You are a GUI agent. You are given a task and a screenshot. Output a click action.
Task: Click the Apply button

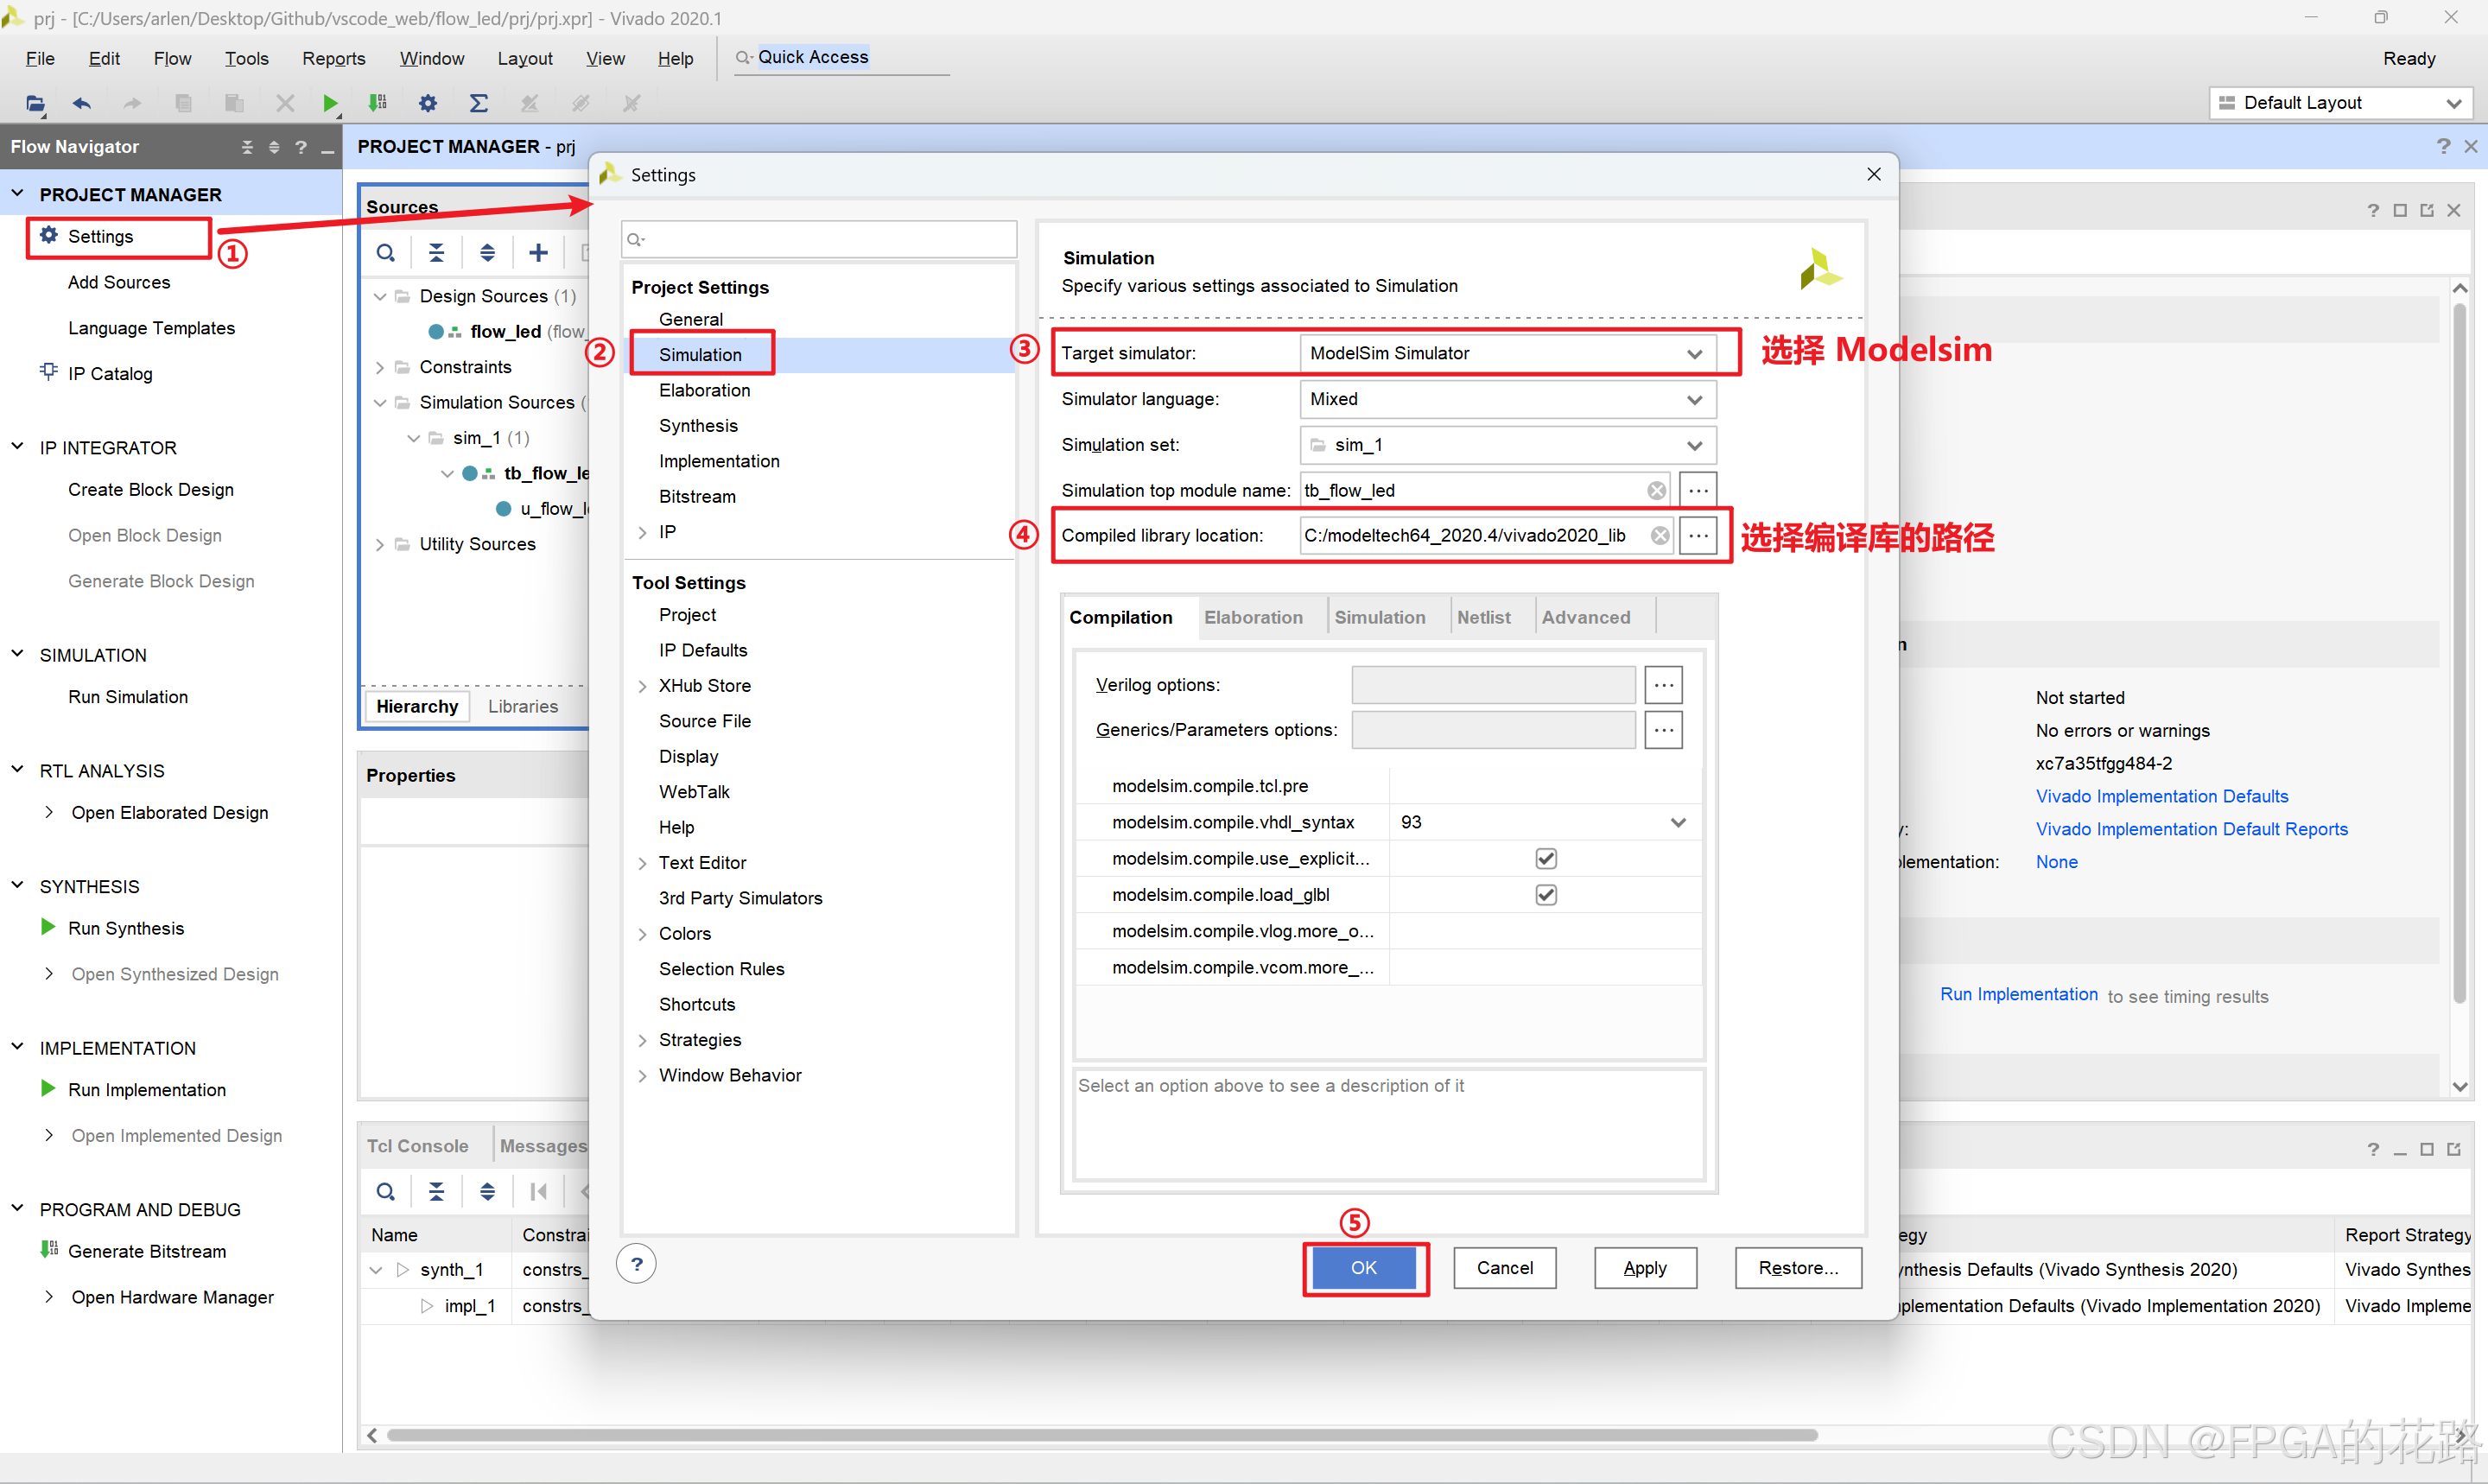click(x=1645, y=1268)
